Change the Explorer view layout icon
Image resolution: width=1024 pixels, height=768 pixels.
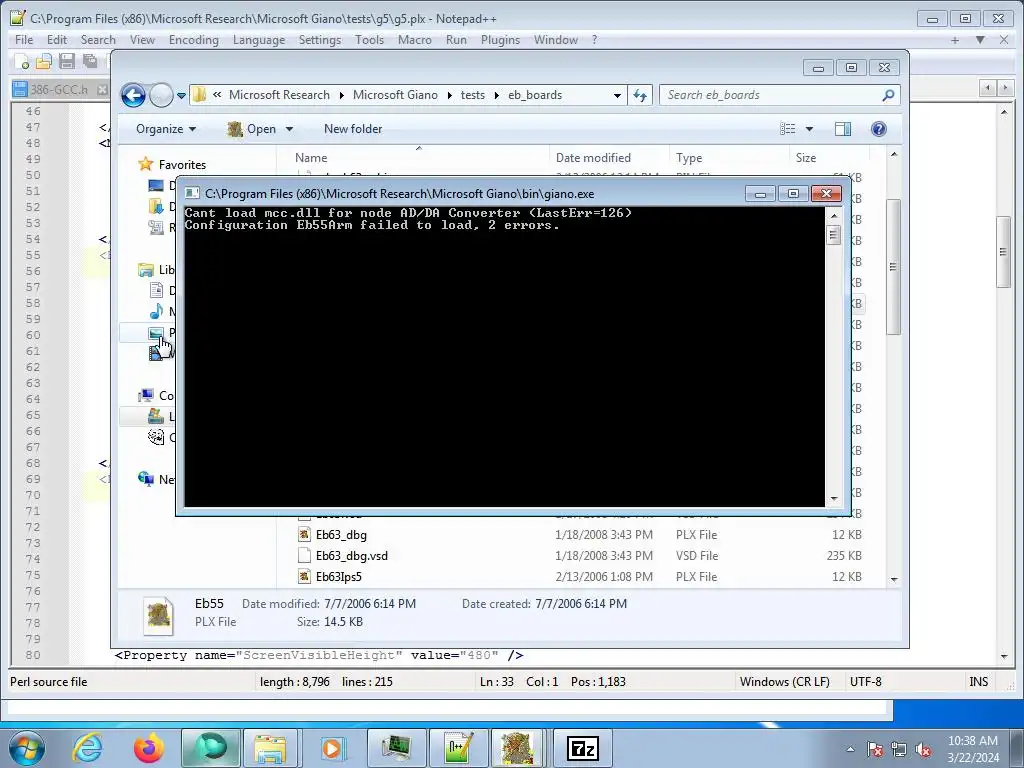point(788,129)
